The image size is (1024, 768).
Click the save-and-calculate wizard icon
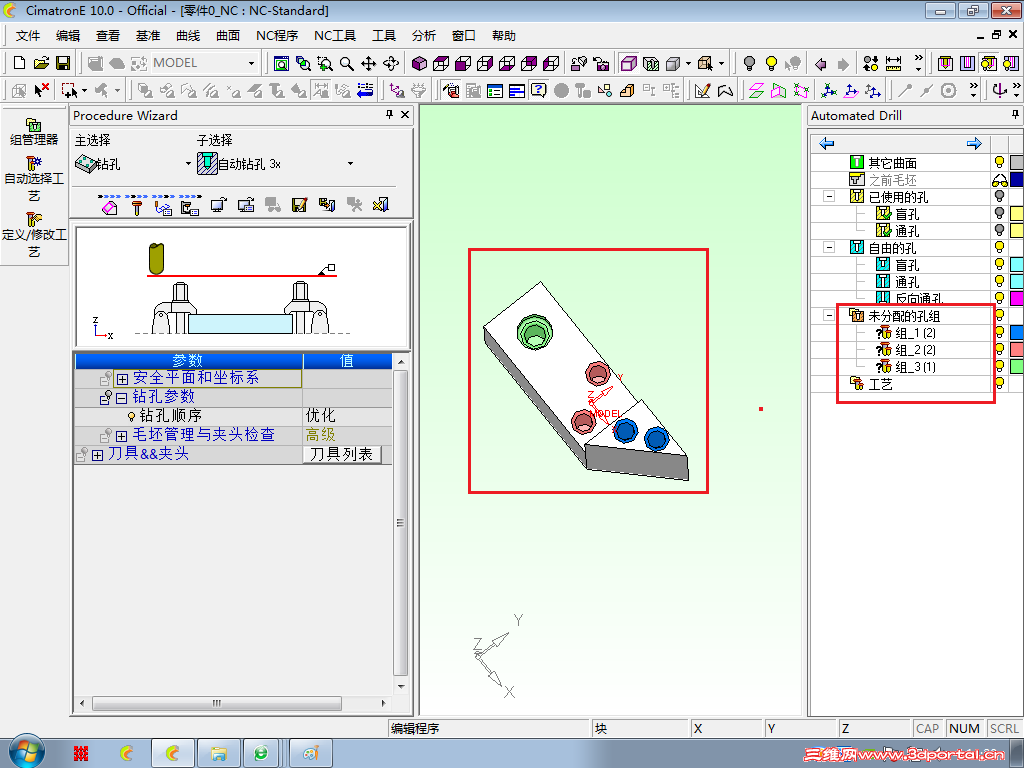pyautogui.click(x=299, y=205)
